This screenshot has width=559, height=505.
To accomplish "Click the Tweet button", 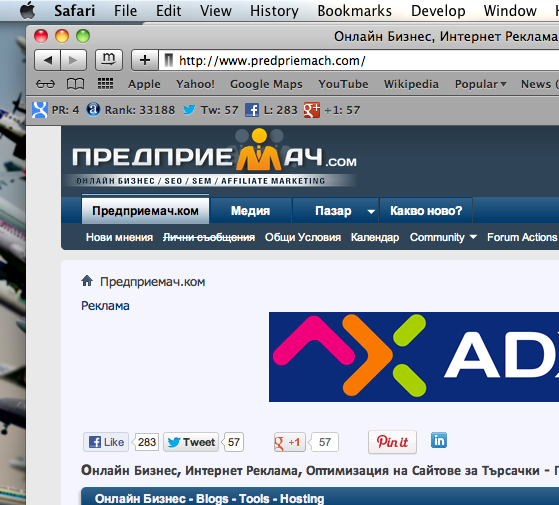I will tap(191, 442).
